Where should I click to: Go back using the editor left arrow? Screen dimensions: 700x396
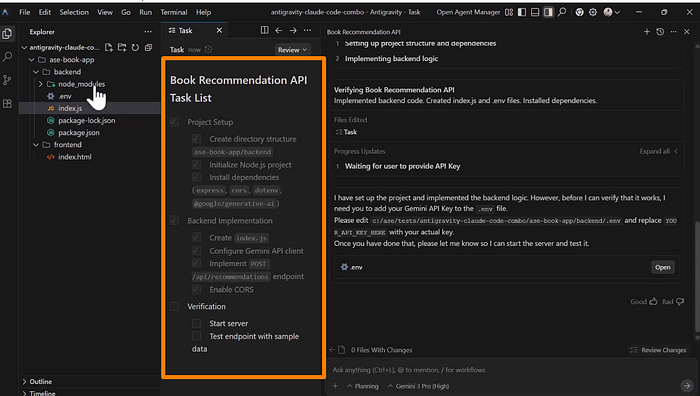click(279, 30)
